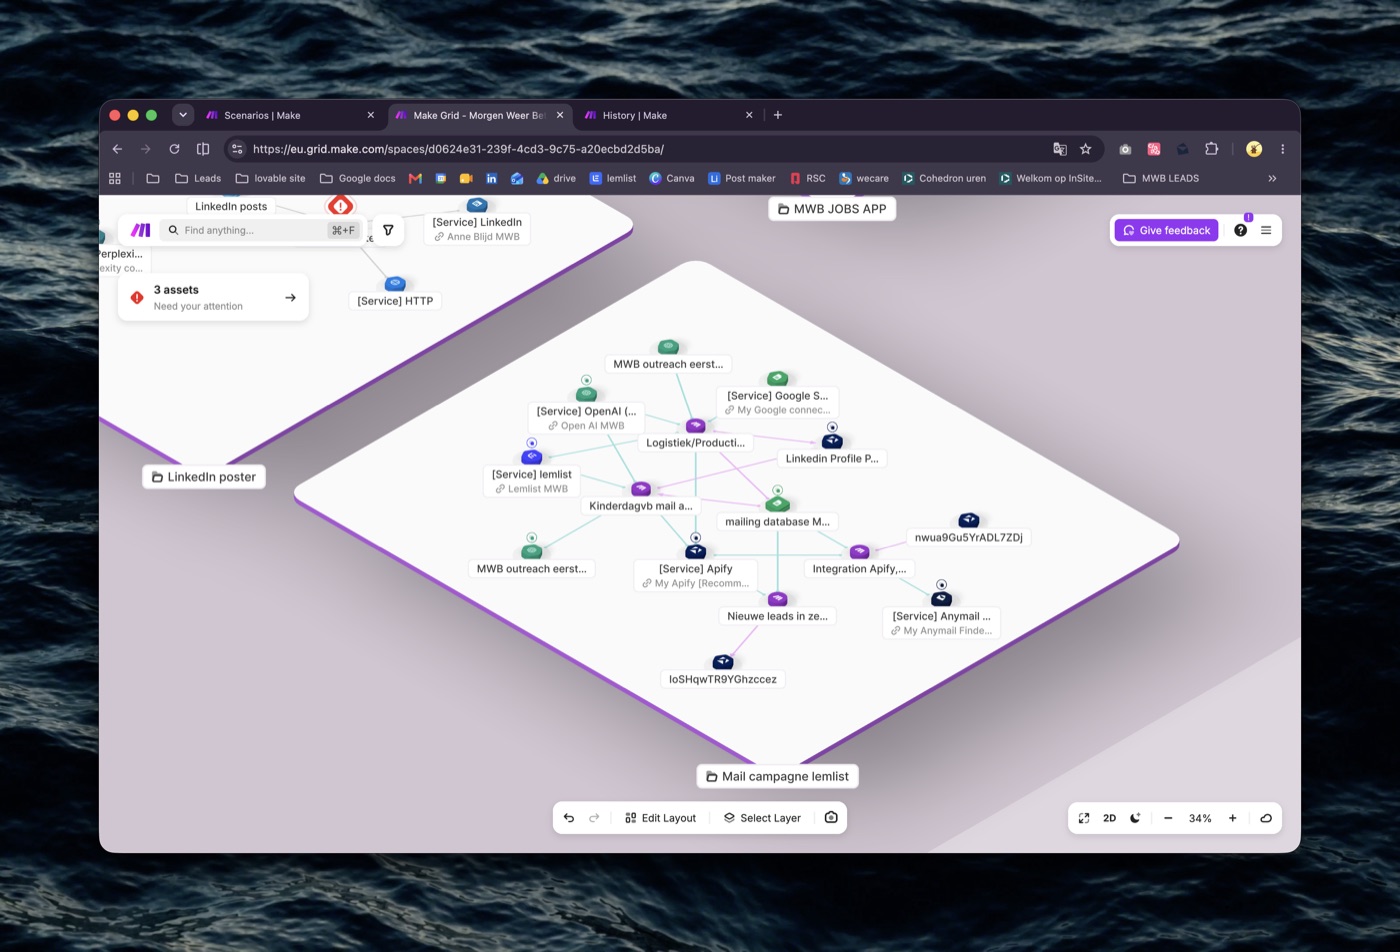Open the Leads bookmark folder
This screenshot has width=1400, height=952.
point(198,178)
